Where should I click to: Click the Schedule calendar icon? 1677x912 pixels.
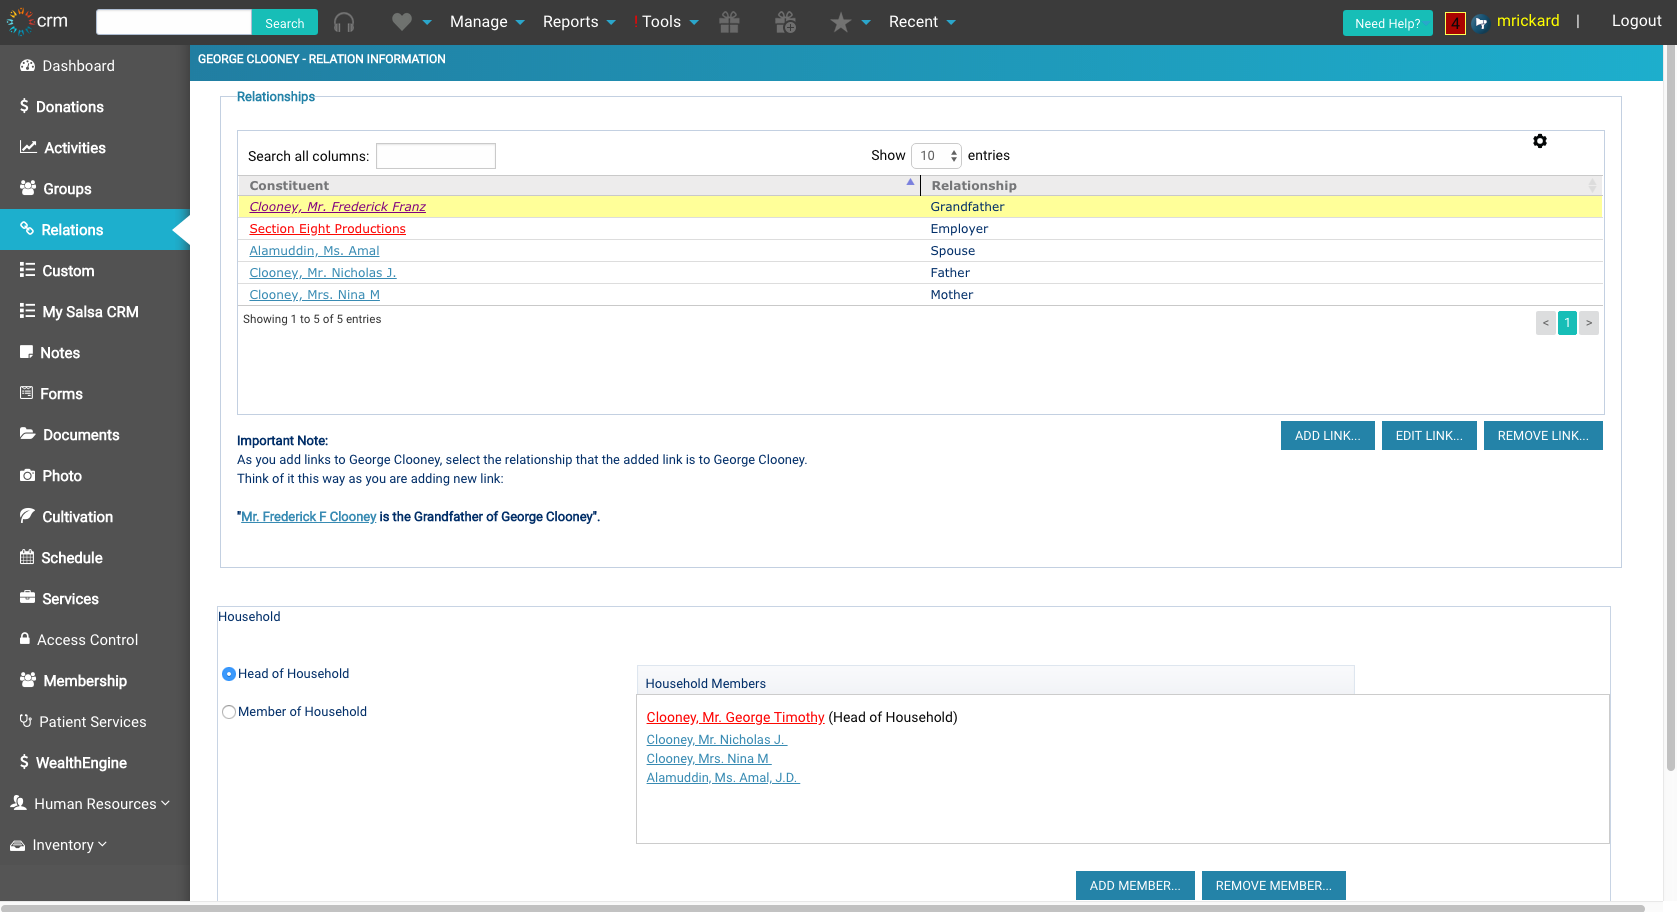[27, 557]
